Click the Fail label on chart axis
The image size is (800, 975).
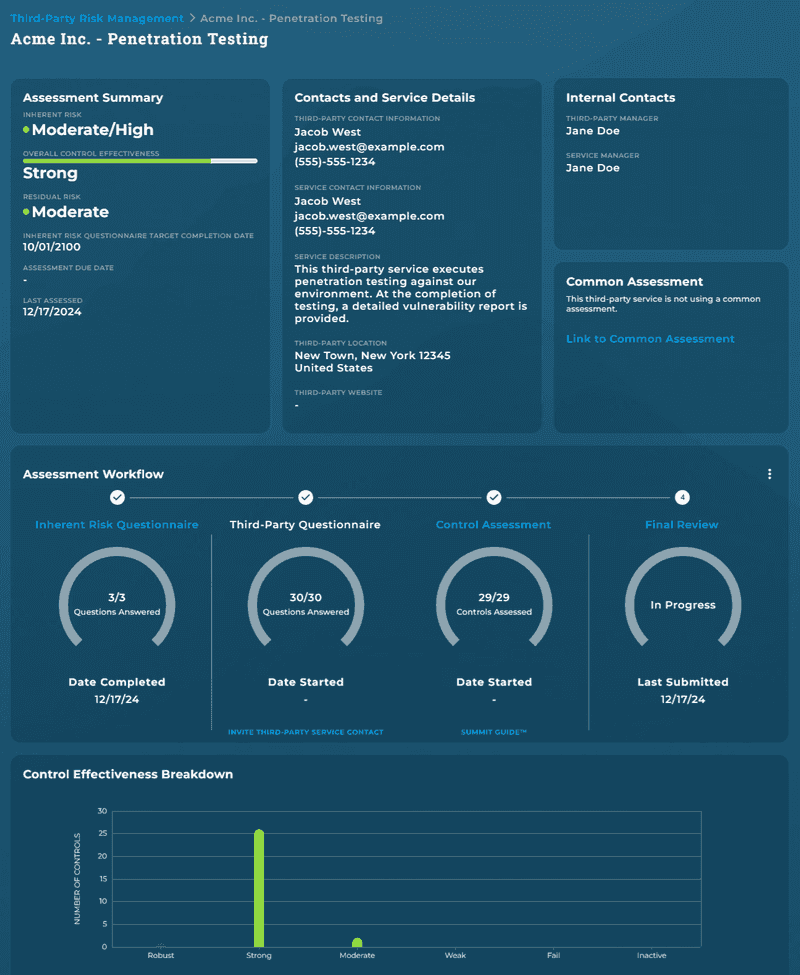tap(553, 955)
